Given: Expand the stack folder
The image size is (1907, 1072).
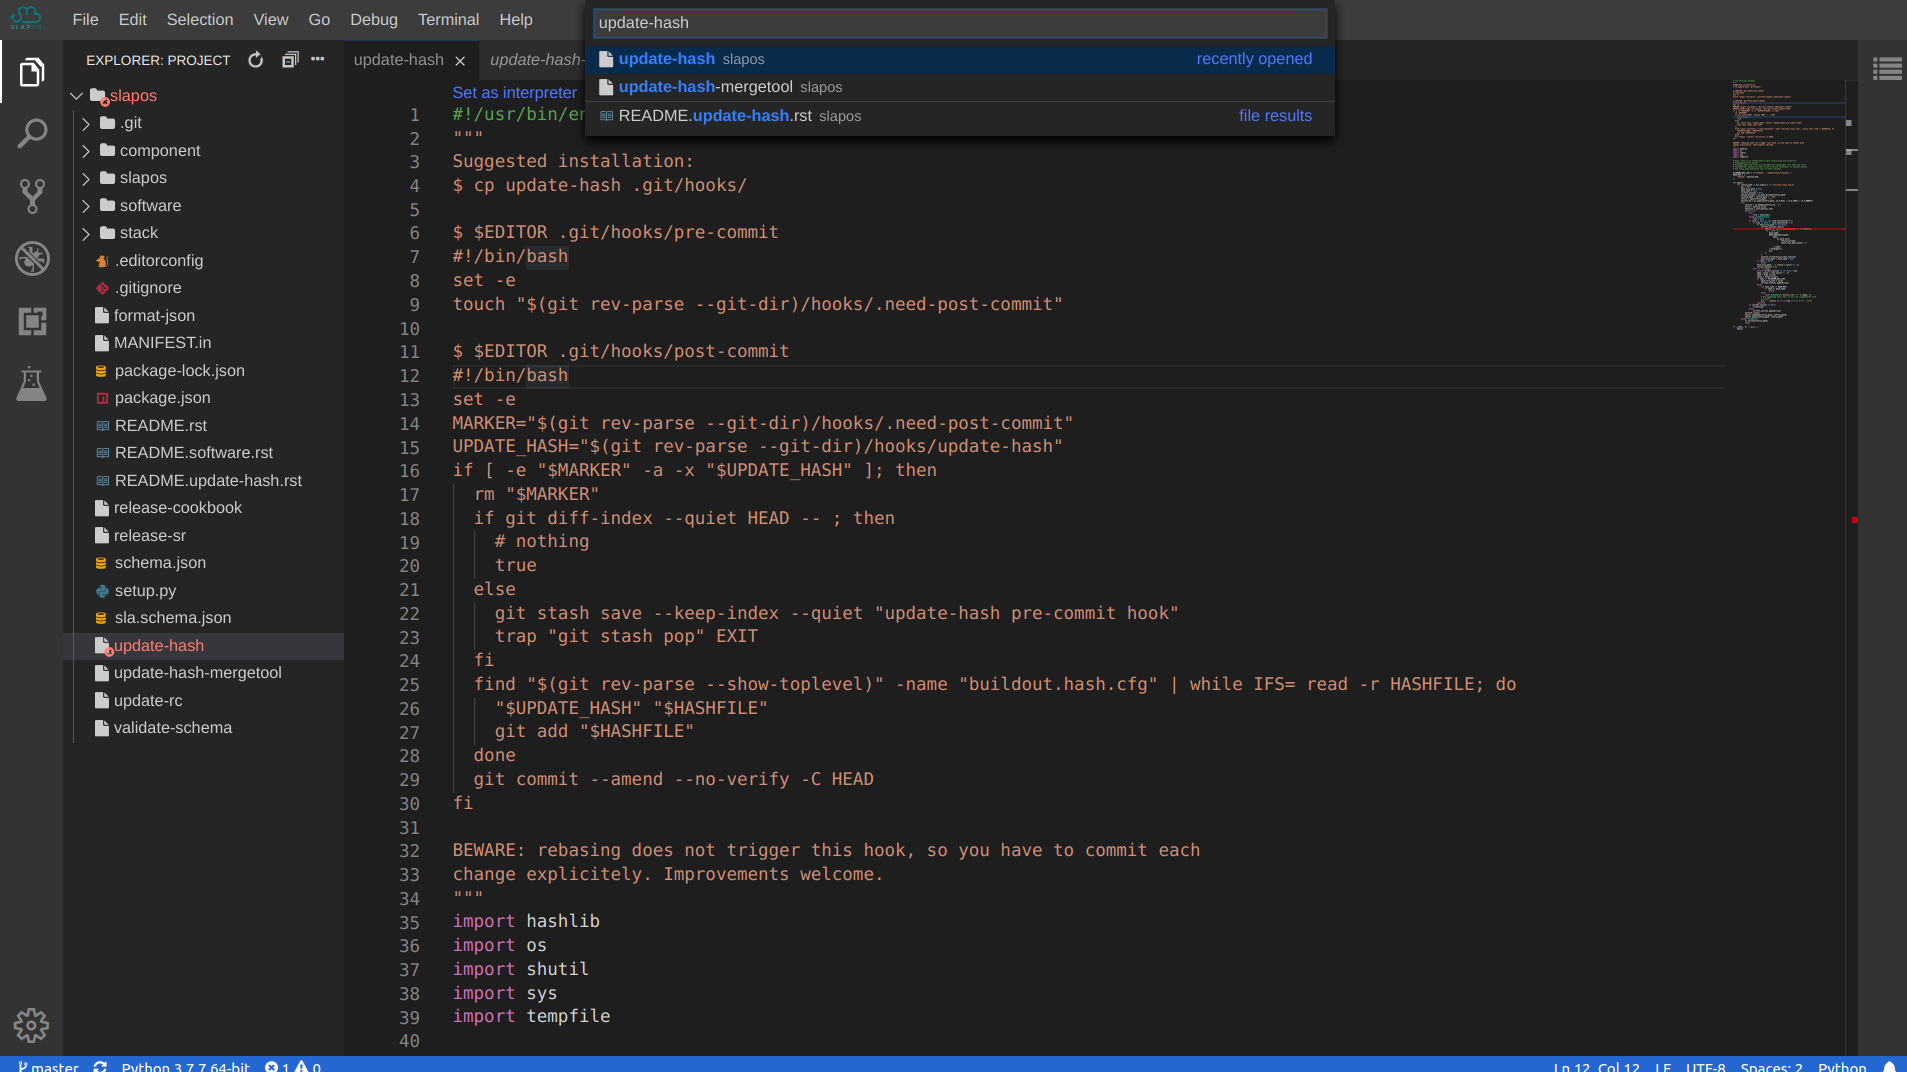Looking at the screenshot, I should pyautogui.click(x=86, y=233).
